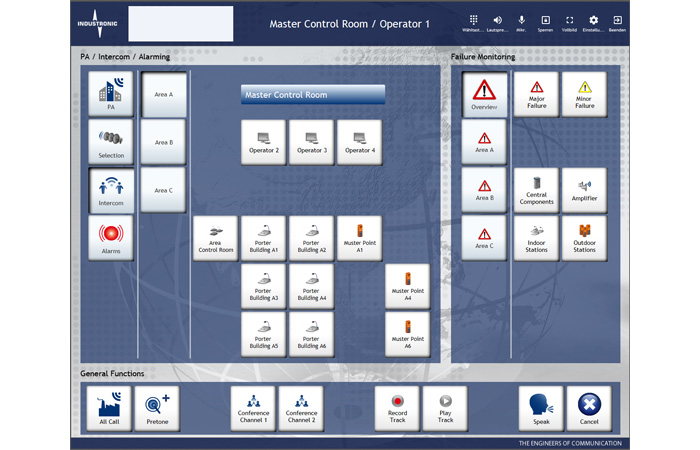Mute the microphone (Mikr.) in top bar

coord(521,22)
